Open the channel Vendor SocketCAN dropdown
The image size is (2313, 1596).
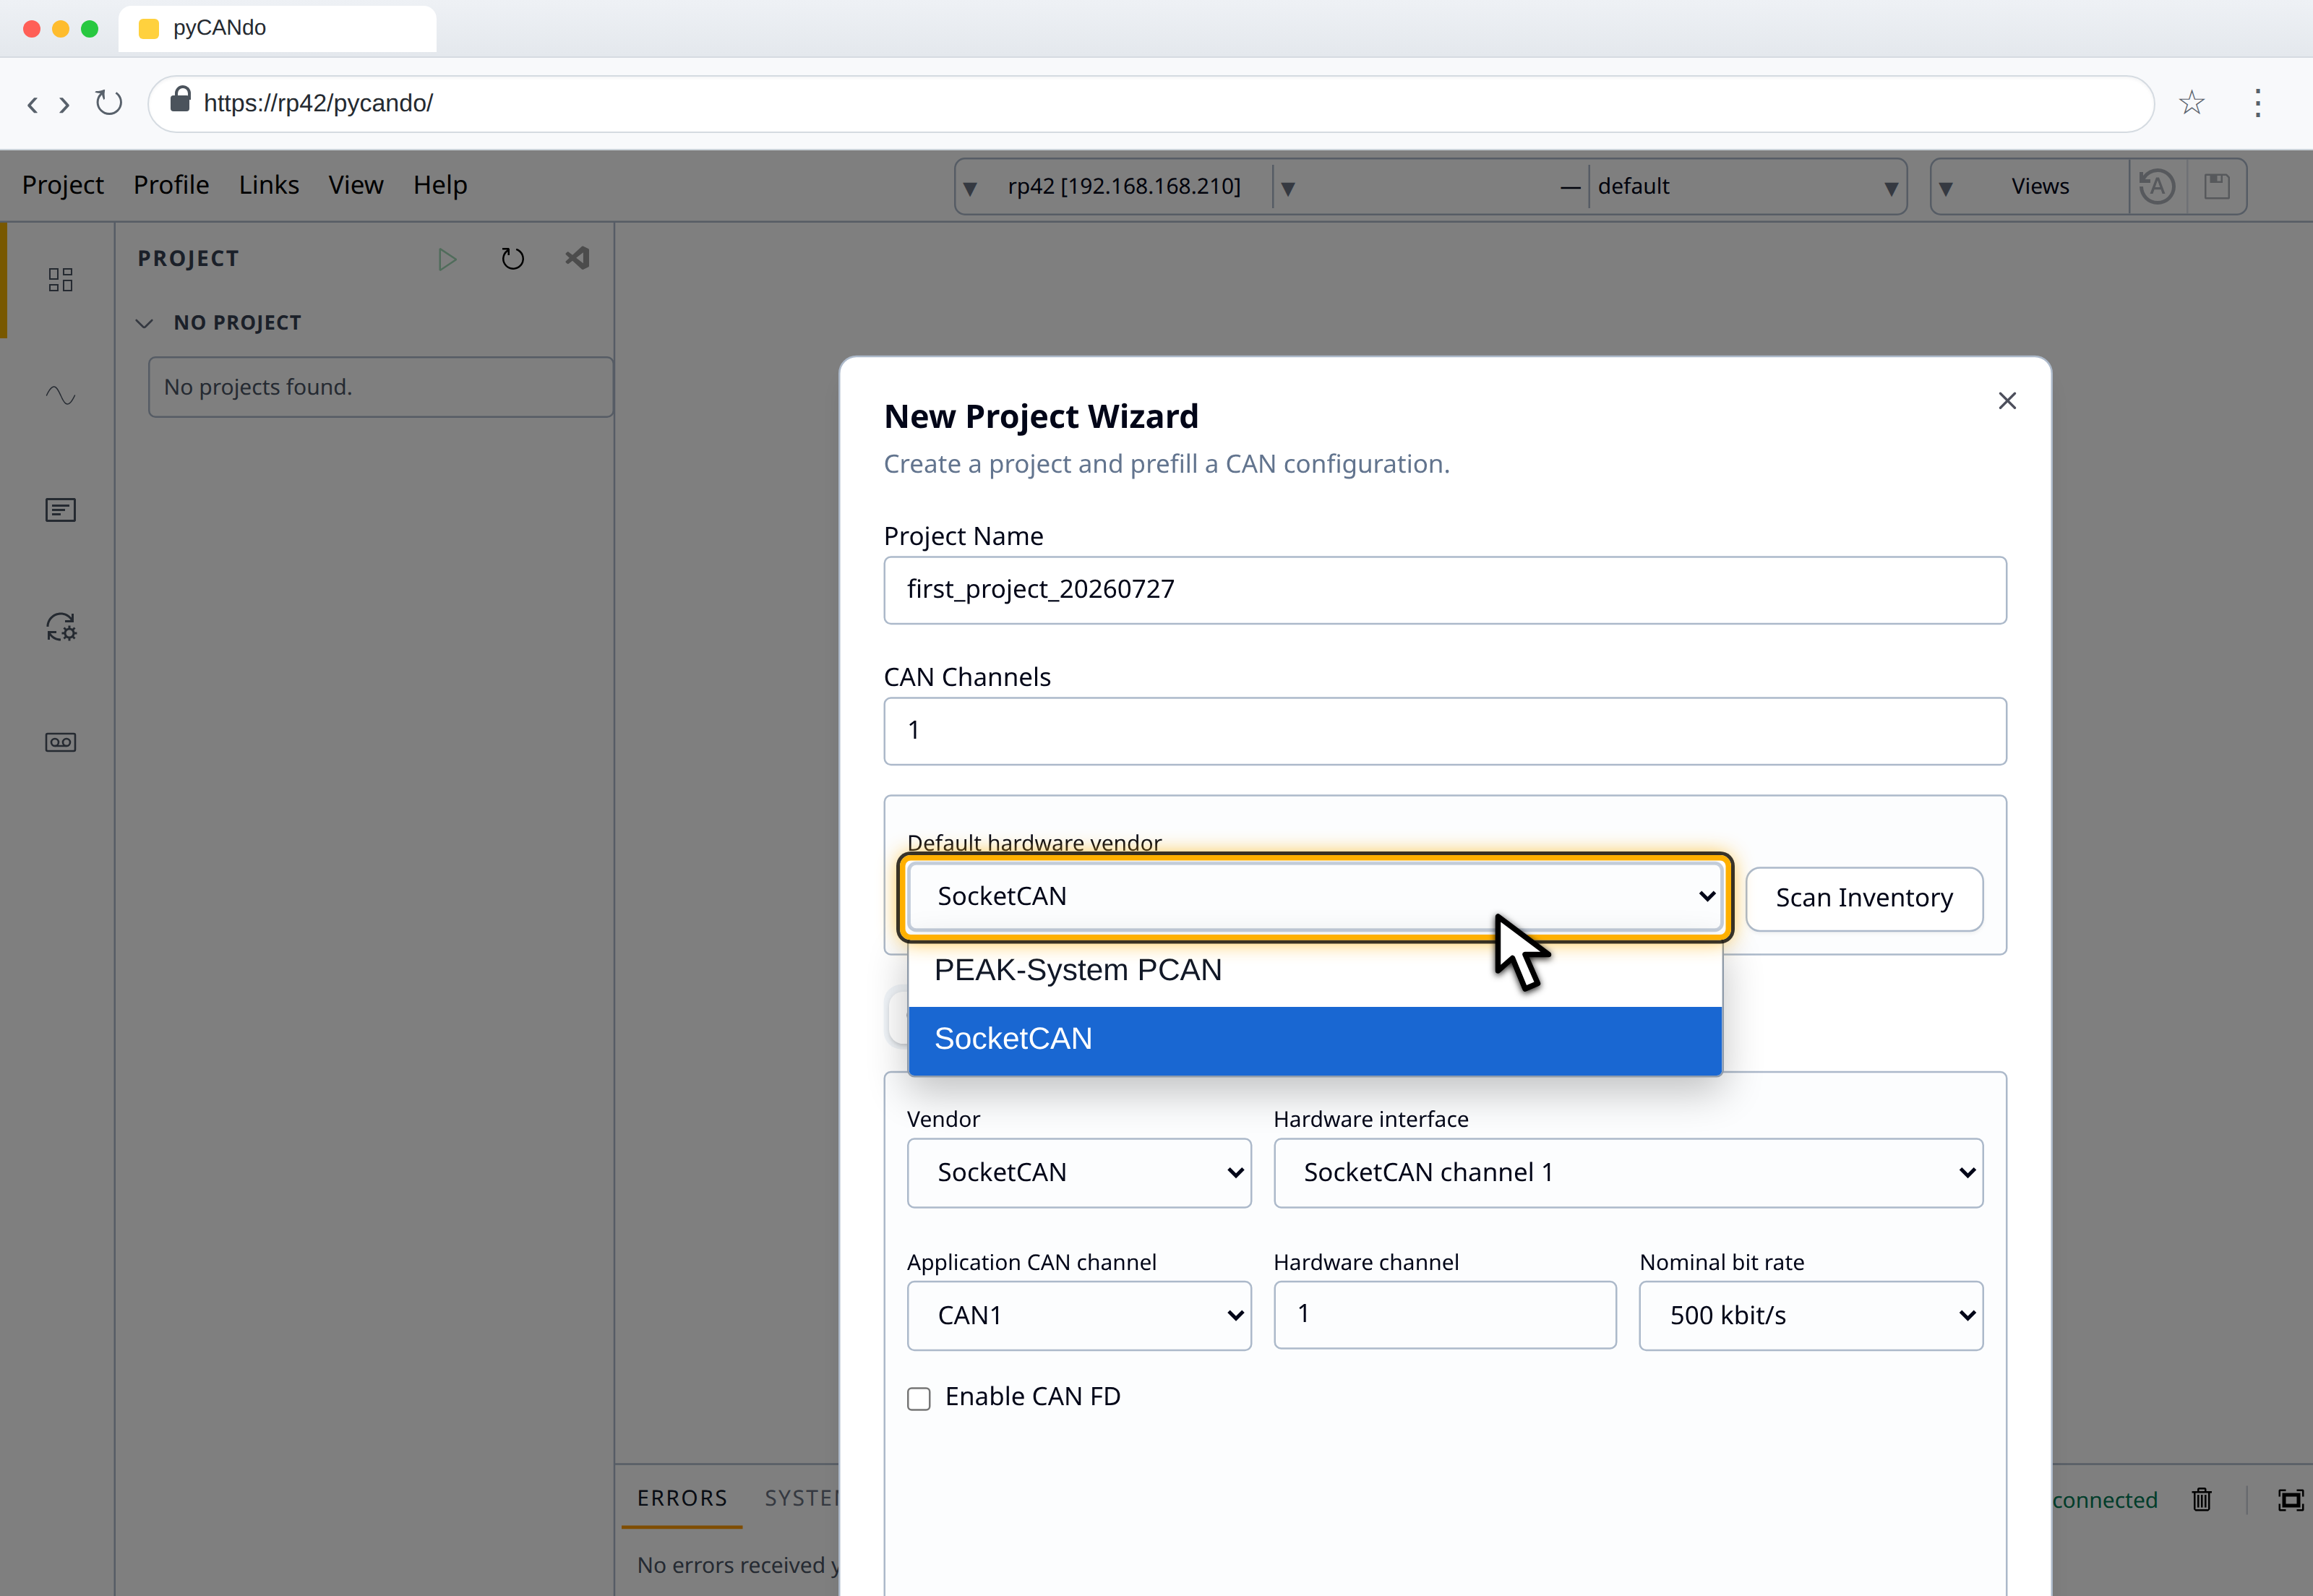tap(1079, 1173)
